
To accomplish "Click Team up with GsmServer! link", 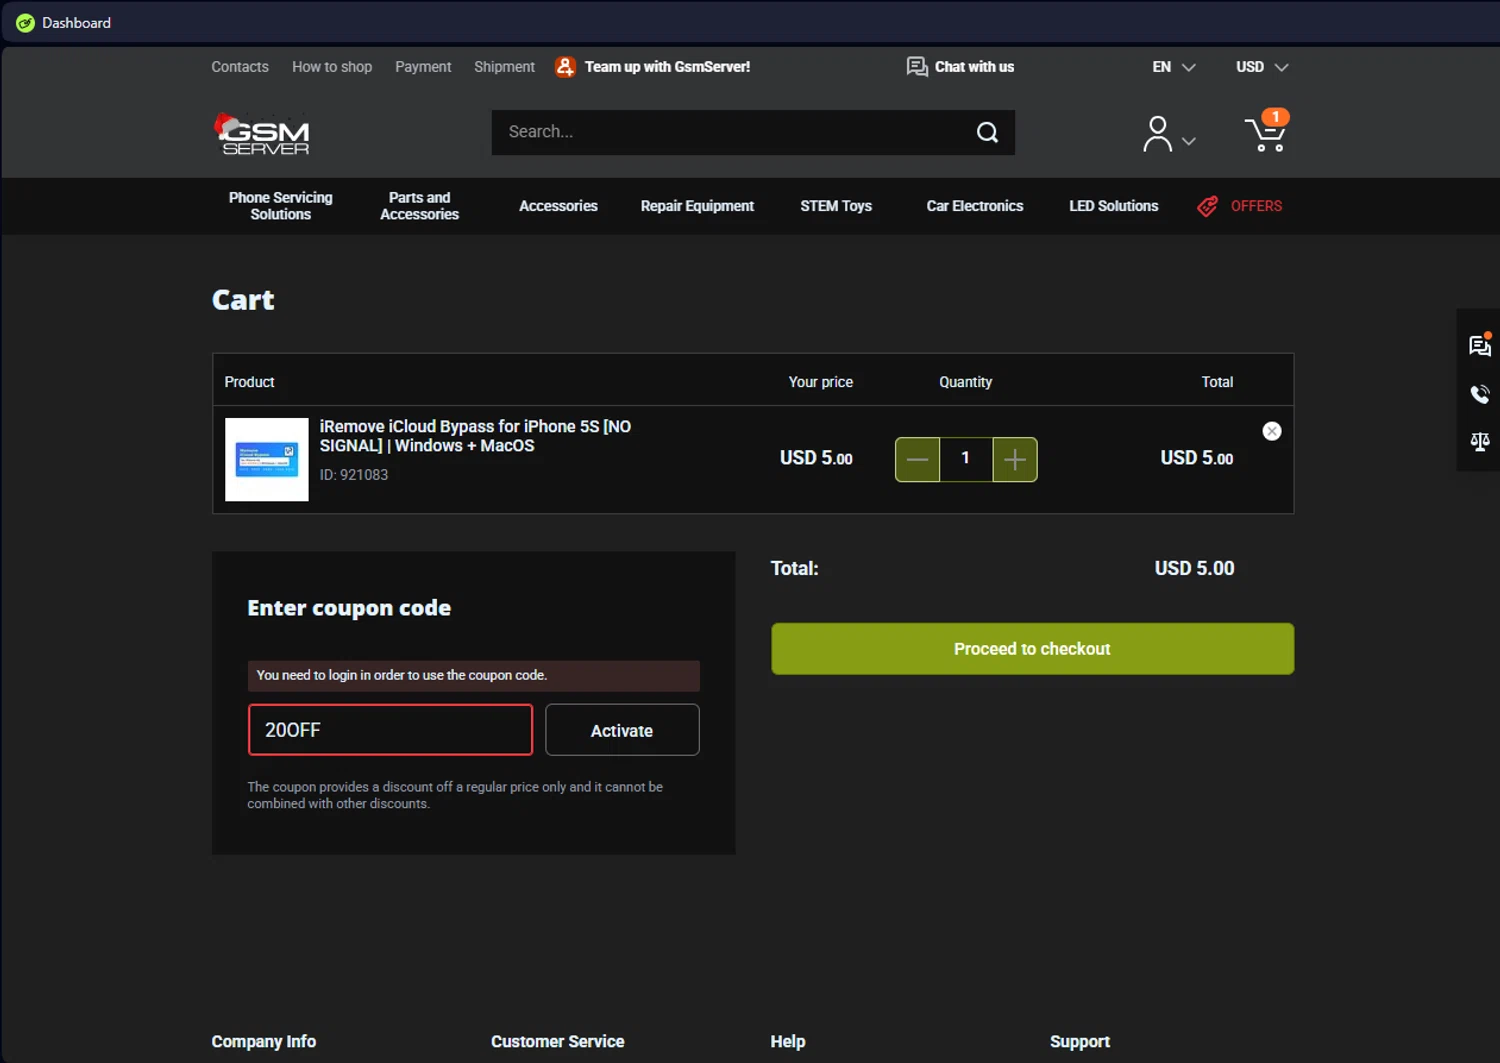I will (667, 67).
